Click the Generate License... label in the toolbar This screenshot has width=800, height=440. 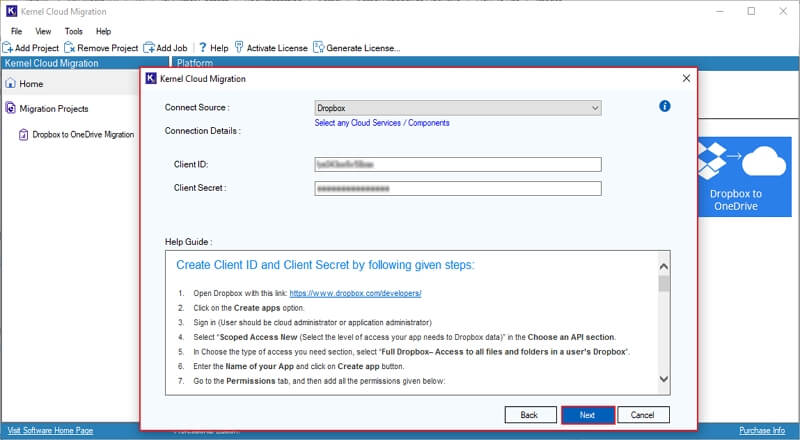(363, 48)
